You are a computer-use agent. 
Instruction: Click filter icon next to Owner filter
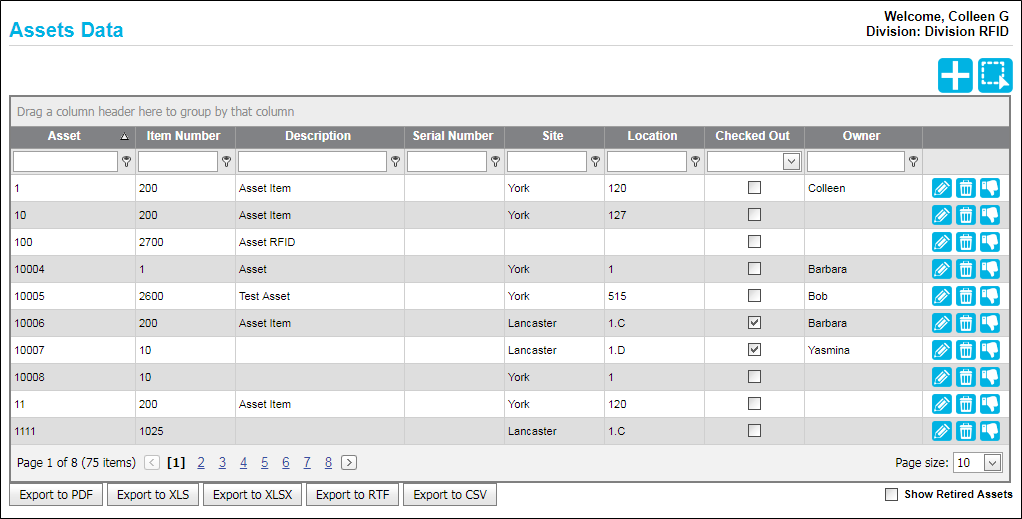(914, 162)
